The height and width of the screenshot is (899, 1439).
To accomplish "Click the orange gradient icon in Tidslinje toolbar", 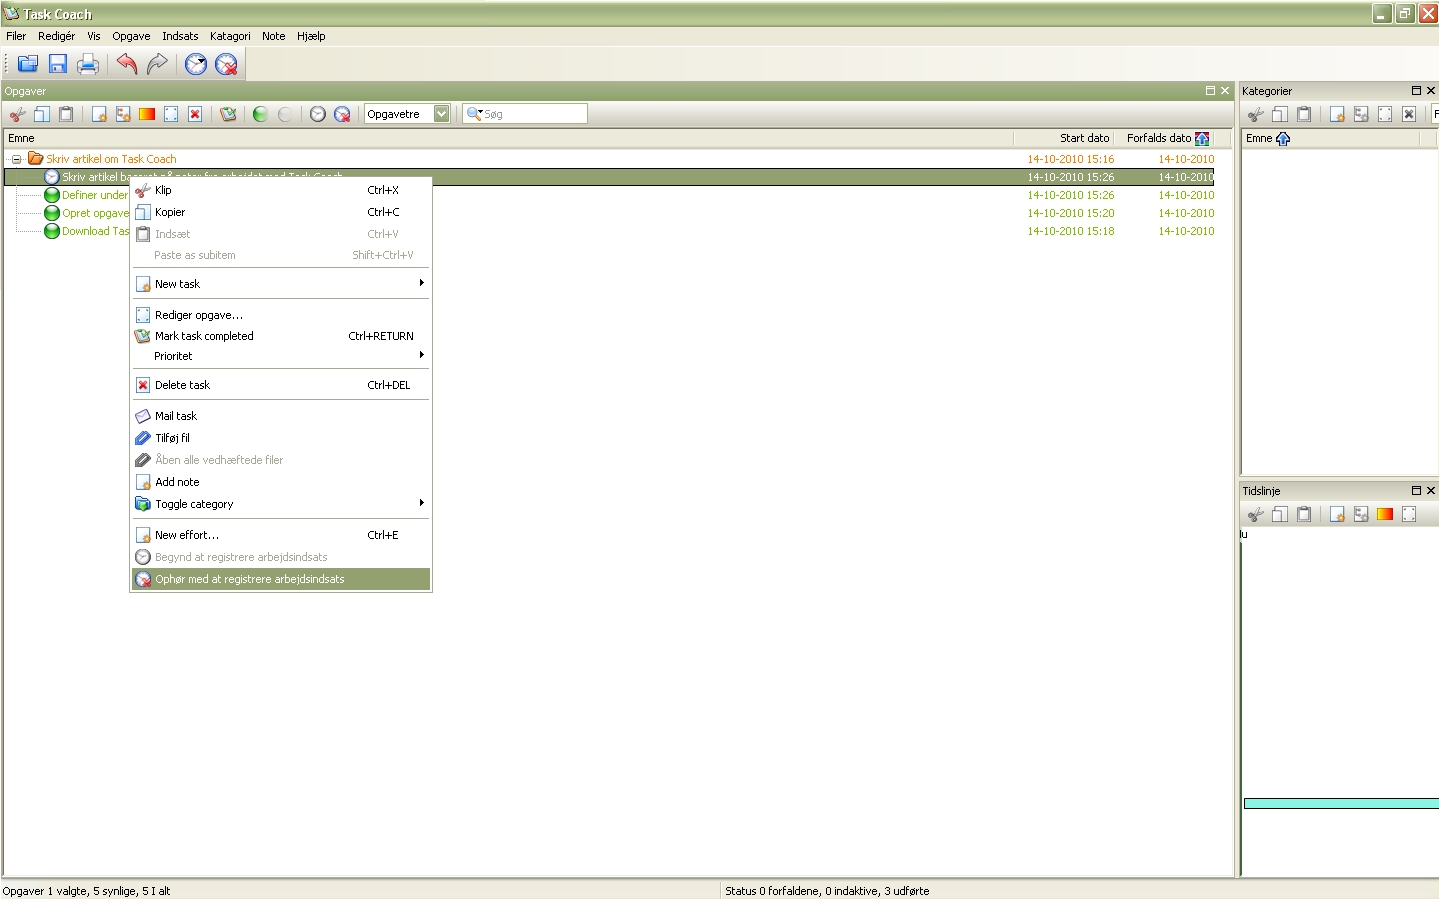I will (1385, 514).
